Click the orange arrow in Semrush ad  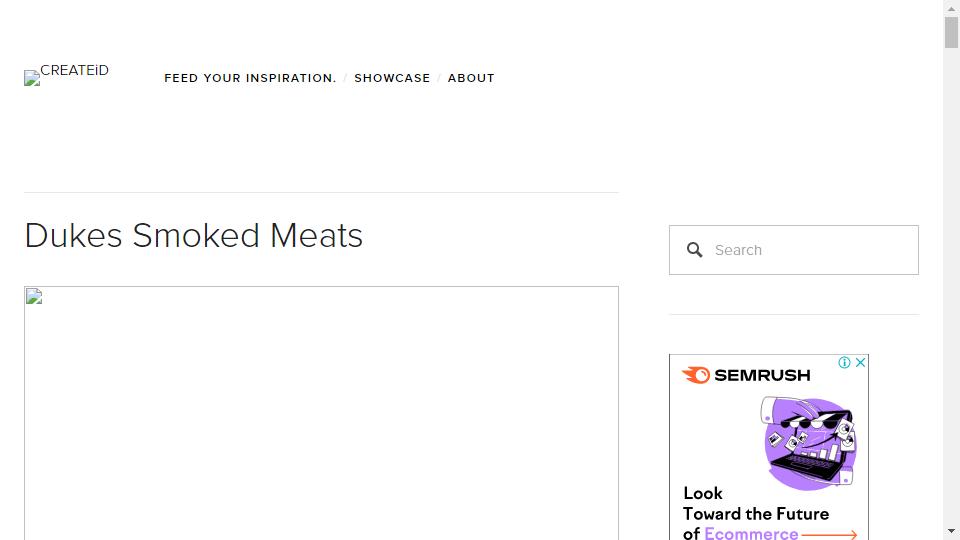click(x=830, y=534)
